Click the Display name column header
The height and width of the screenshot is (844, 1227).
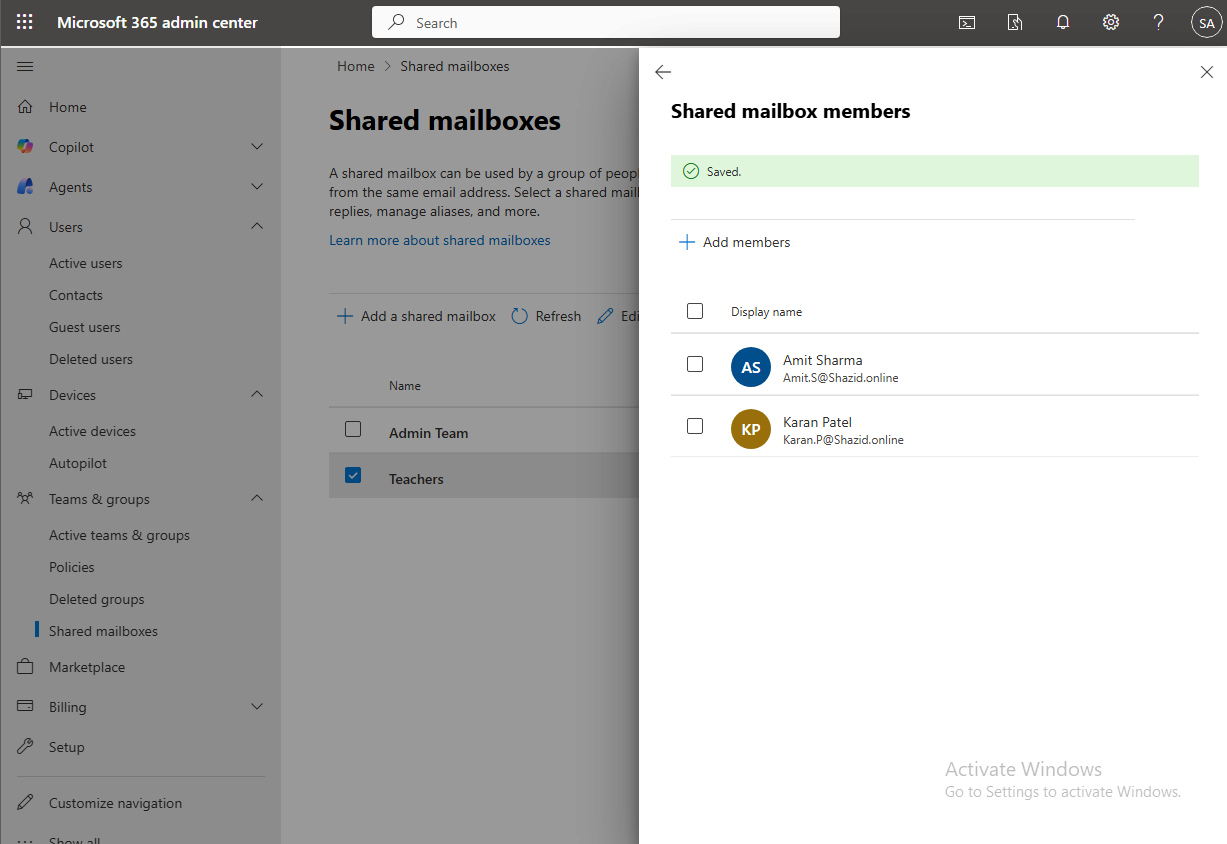point(767,312)
